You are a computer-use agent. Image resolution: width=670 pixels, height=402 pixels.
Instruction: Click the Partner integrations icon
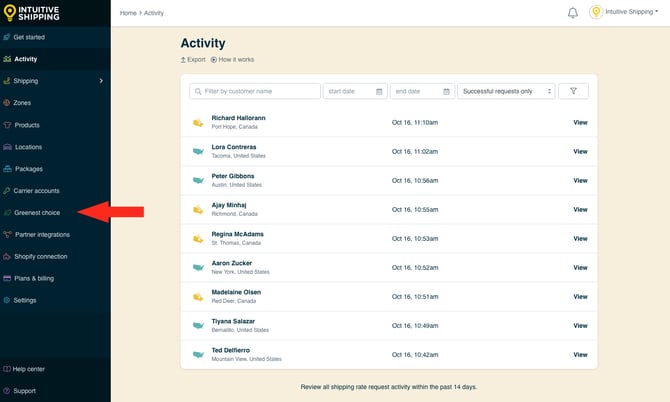pos(7,234)
